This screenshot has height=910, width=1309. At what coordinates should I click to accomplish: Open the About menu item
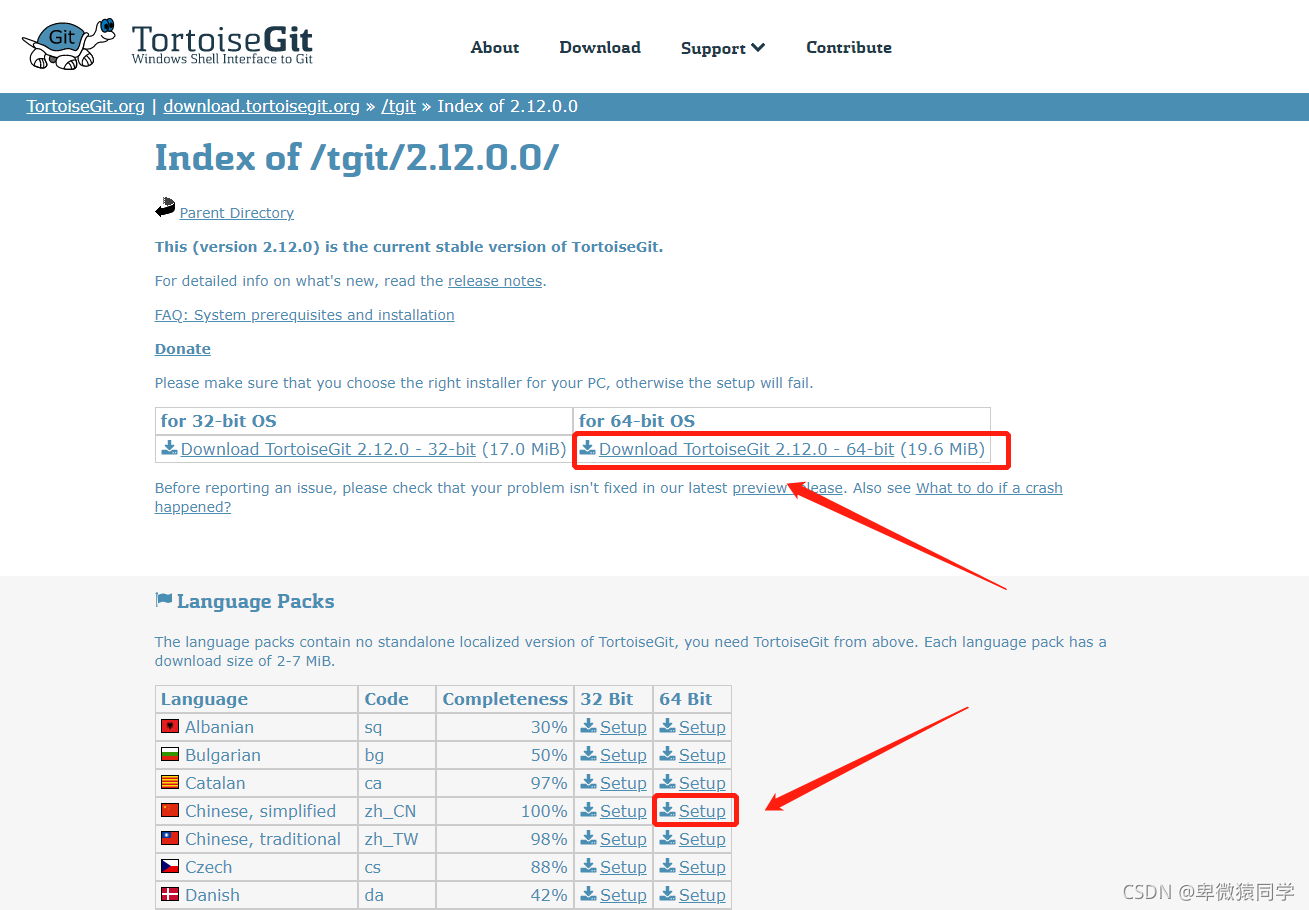point(495,47)
